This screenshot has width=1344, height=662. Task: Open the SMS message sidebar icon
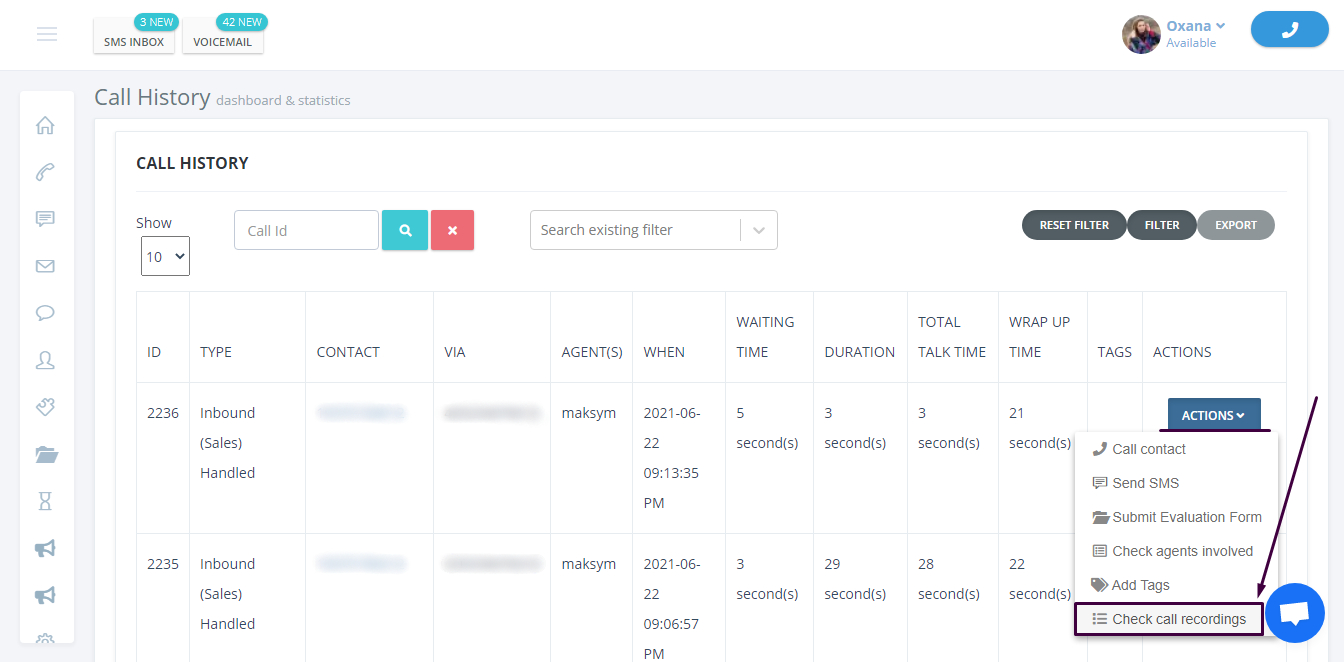click(45, 219)
